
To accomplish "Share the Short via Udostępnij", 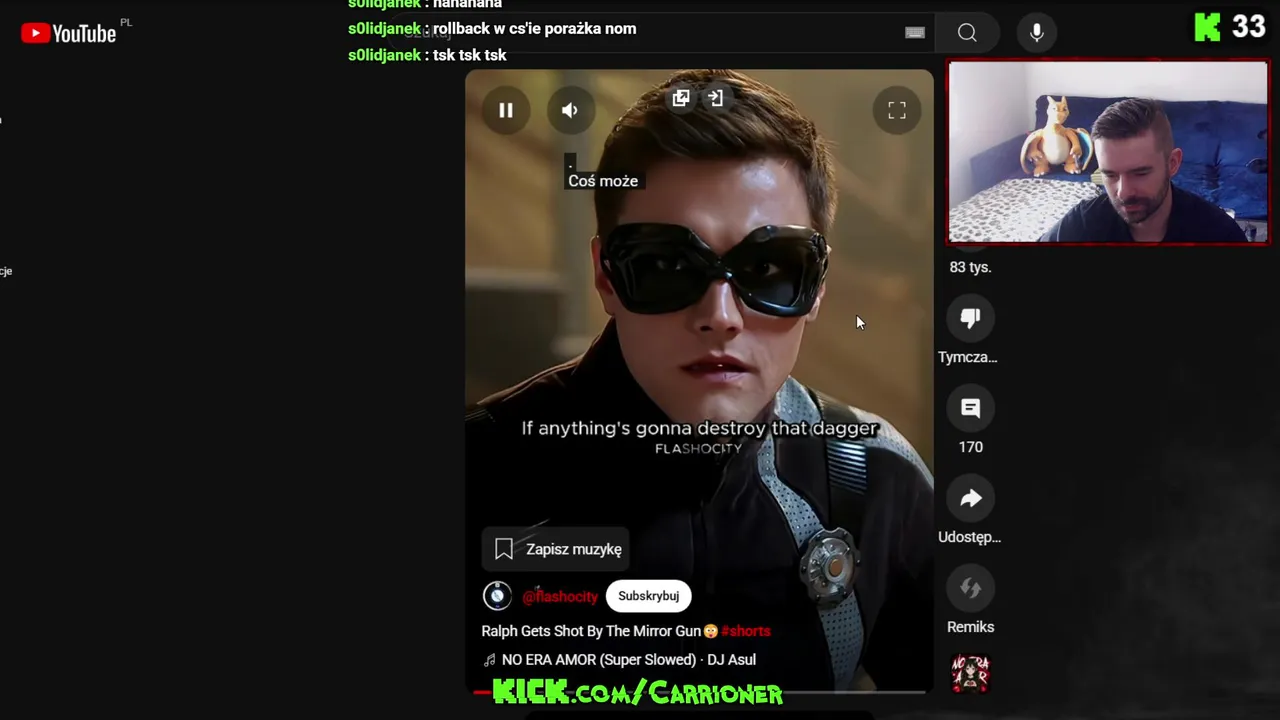I will point(970,498).
